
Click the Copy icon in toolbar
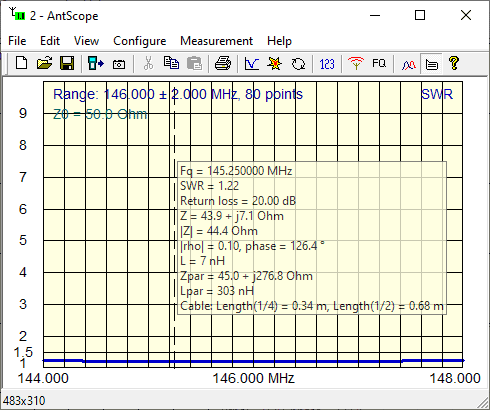point(171,63)
